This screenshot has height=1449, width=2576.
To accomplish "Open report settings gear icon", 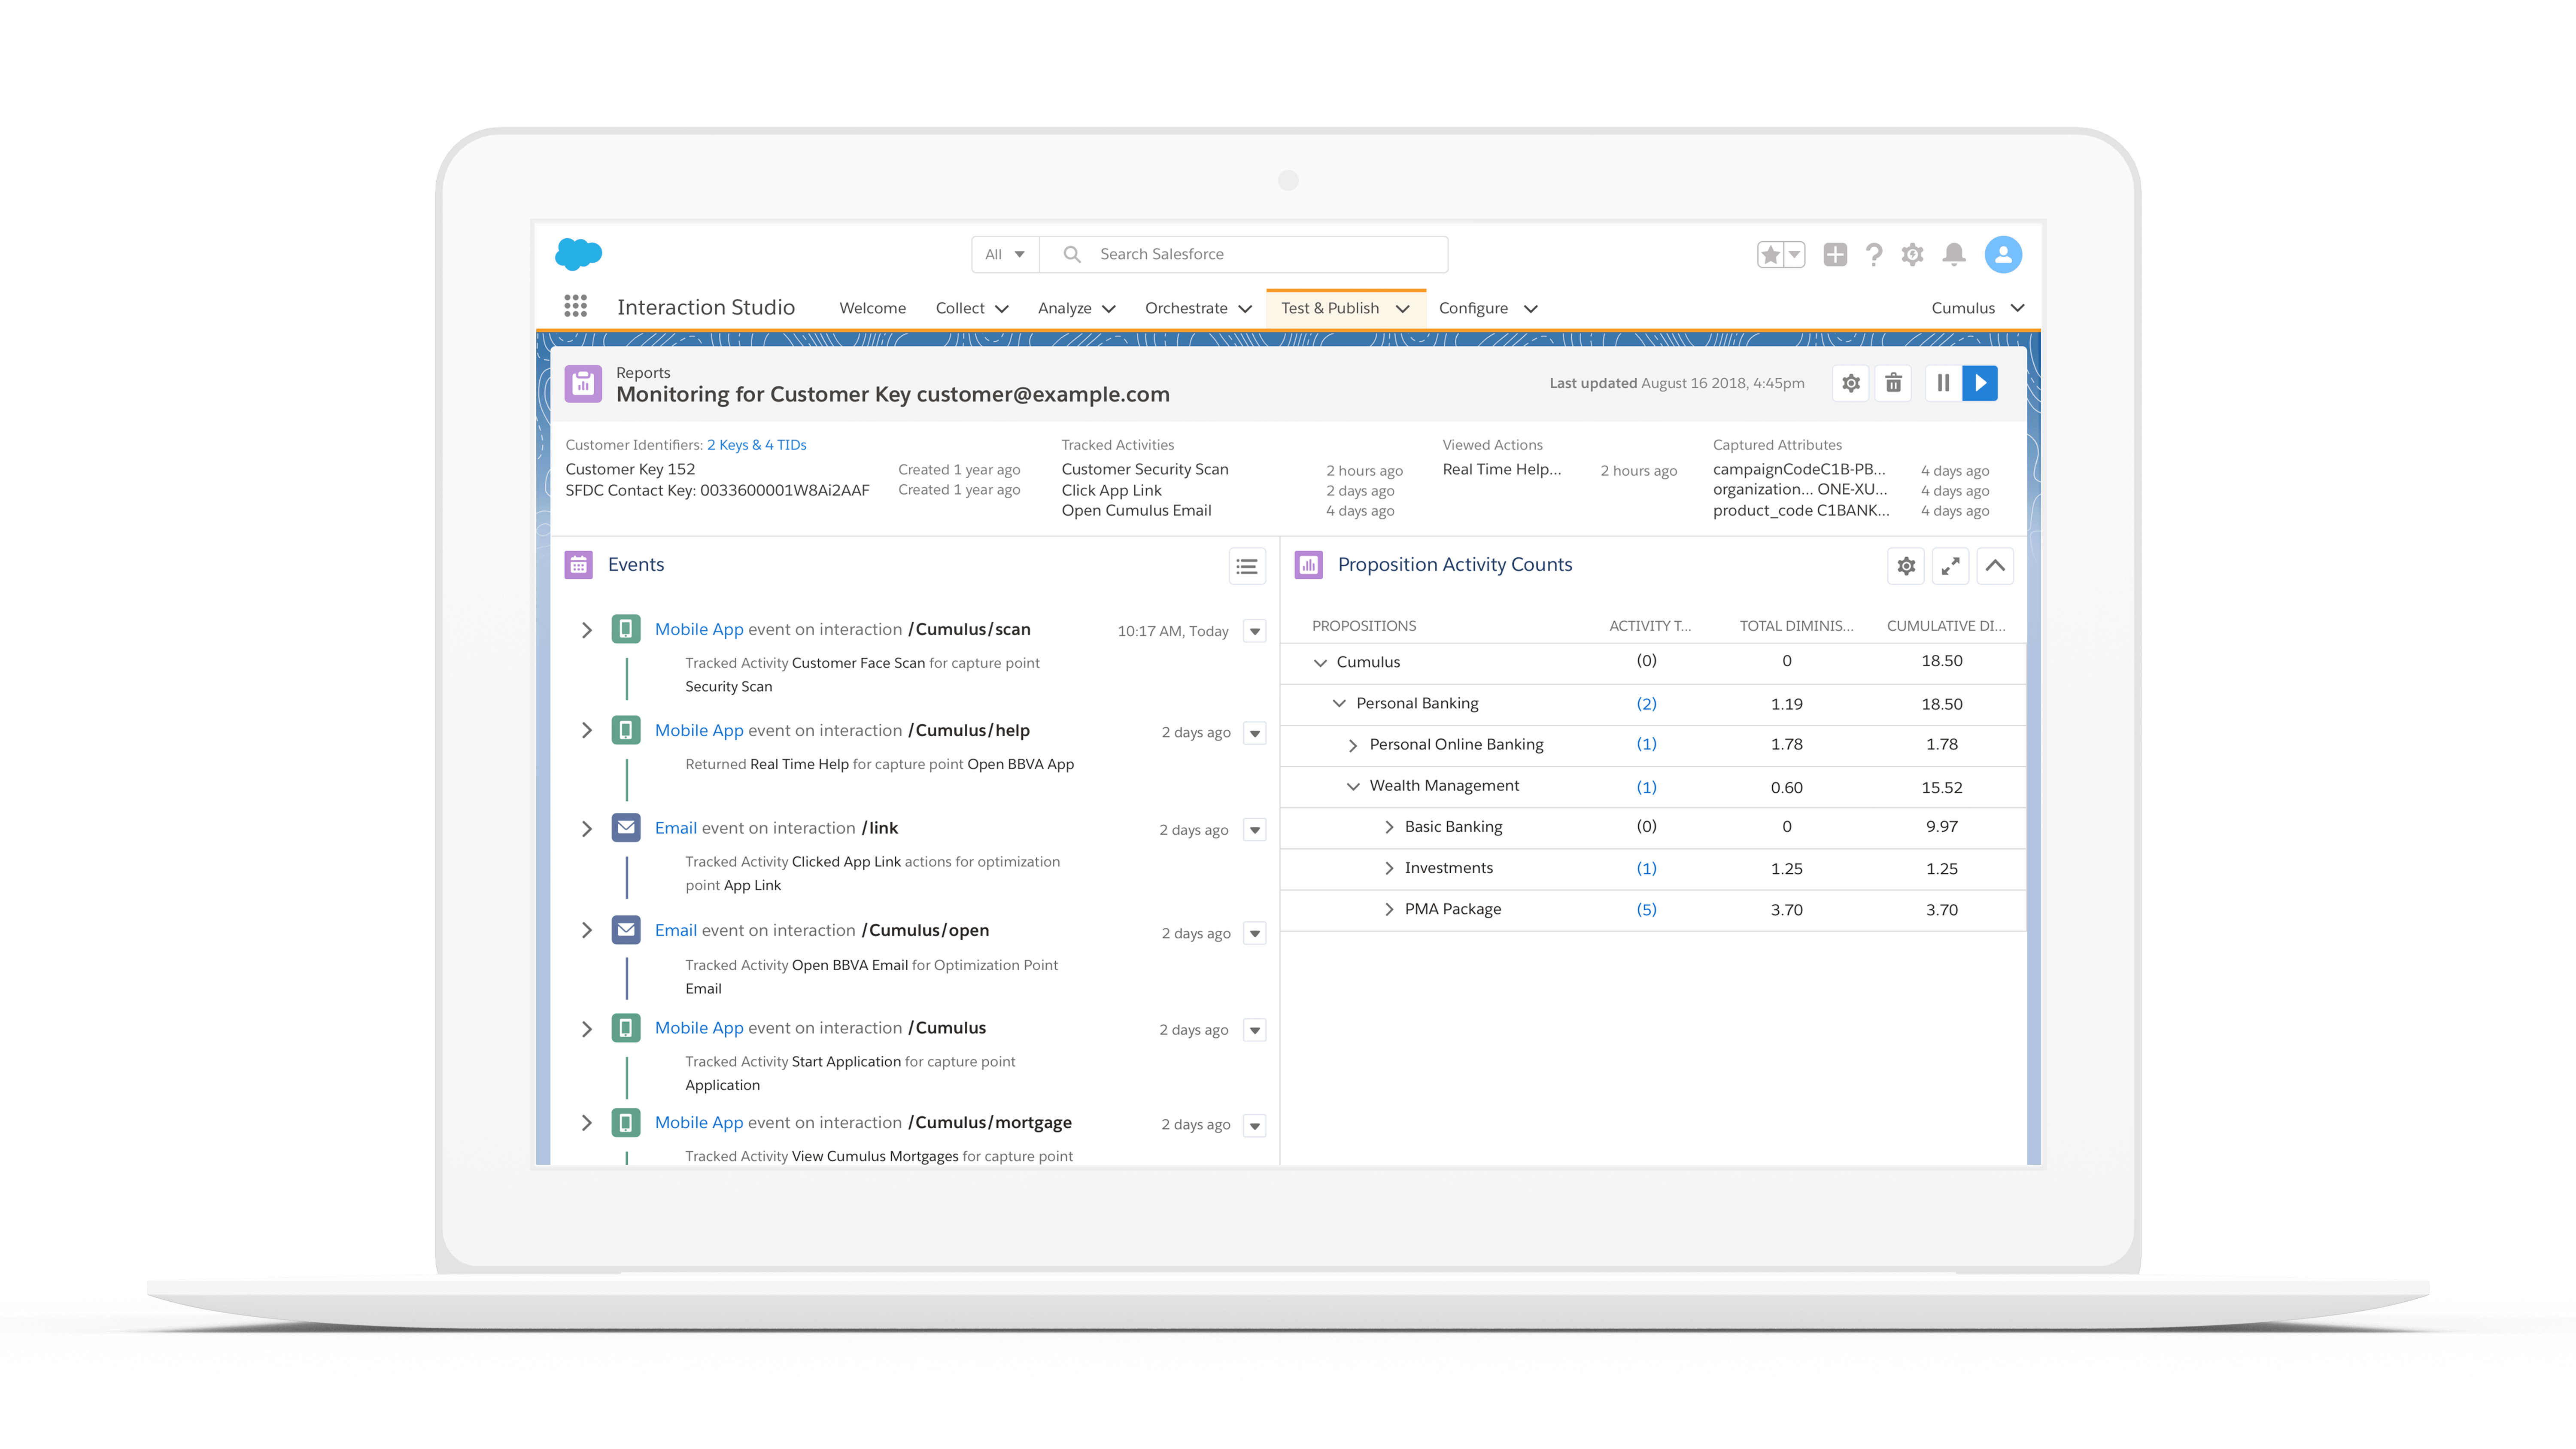I will [x=1851, y=383].
